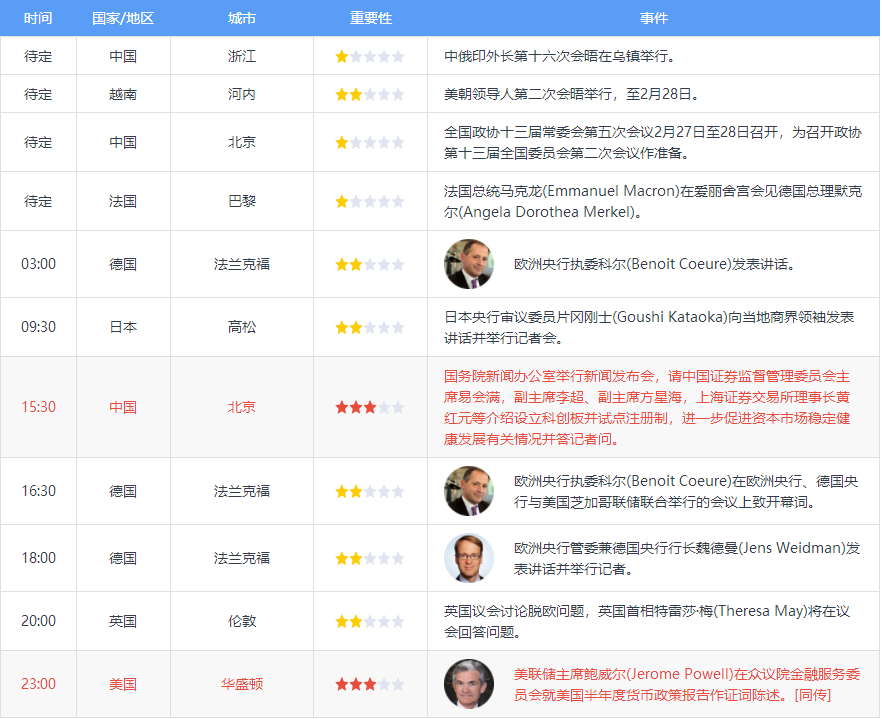The image size is (882, 719).
Task: Click the 时间 column header
Action: click(x=38, y=19)
